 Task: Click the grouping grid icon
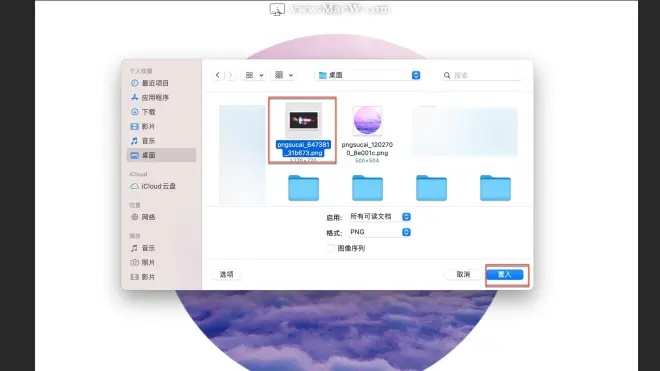coord(279,75)
